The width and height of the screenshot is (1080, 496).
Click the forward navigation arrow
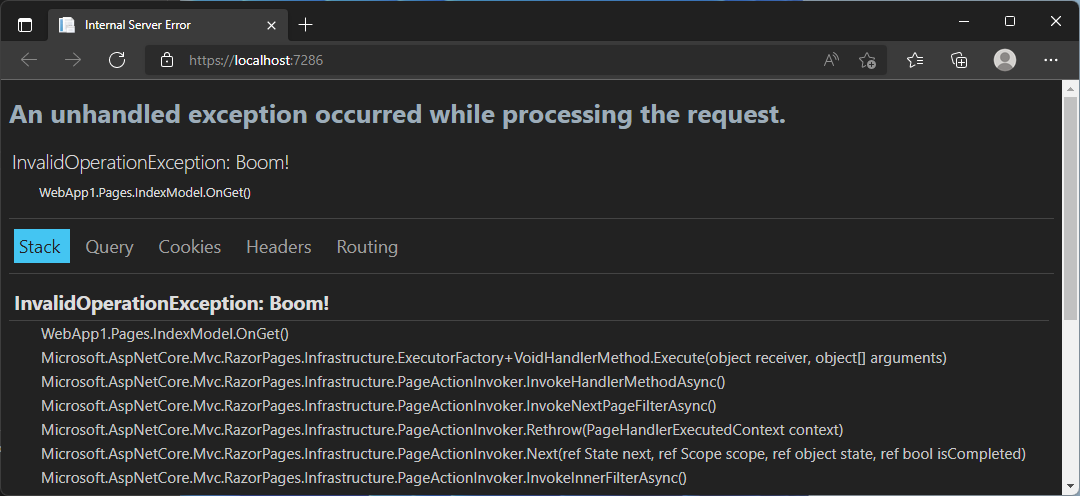pos(72,60)
